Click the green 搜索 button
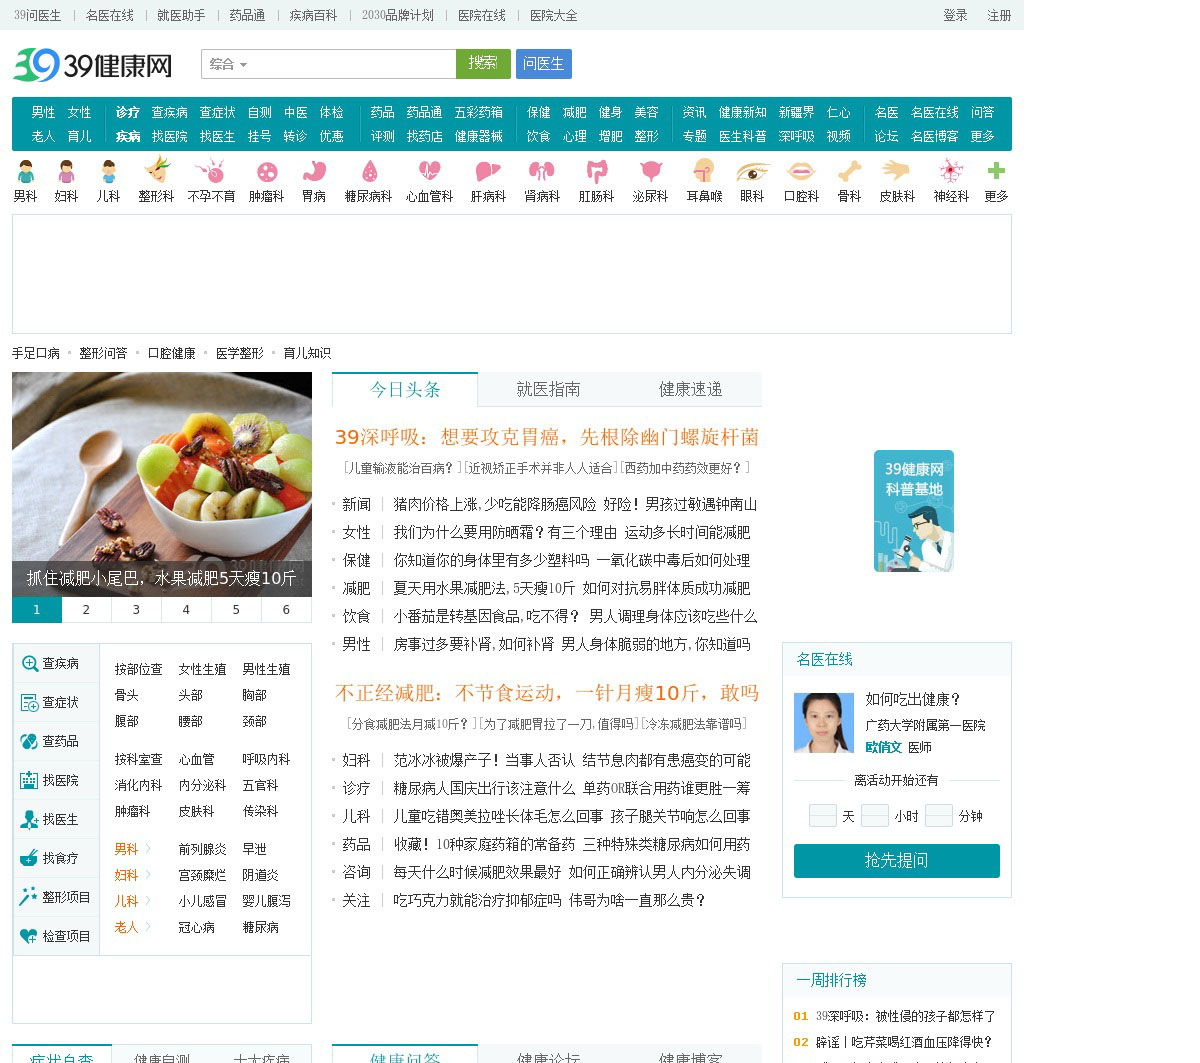The width and height of the screenshot is (1200, 1063). tap(483, 63)
